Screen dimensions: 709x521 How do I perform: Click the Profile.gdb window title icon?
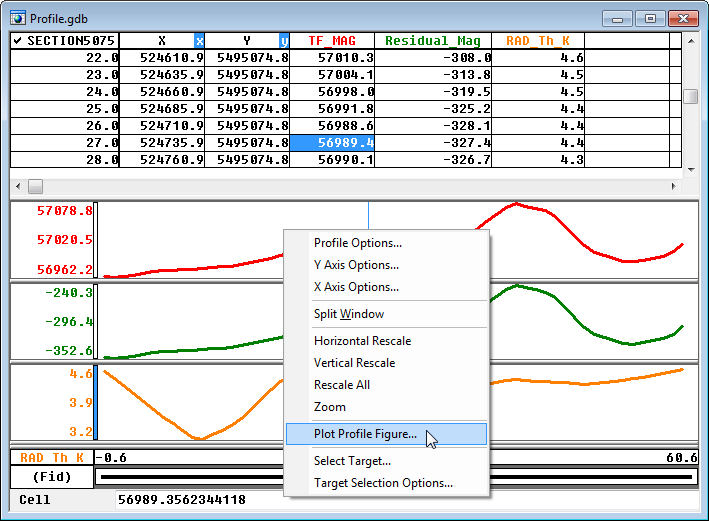click(18, 18)
